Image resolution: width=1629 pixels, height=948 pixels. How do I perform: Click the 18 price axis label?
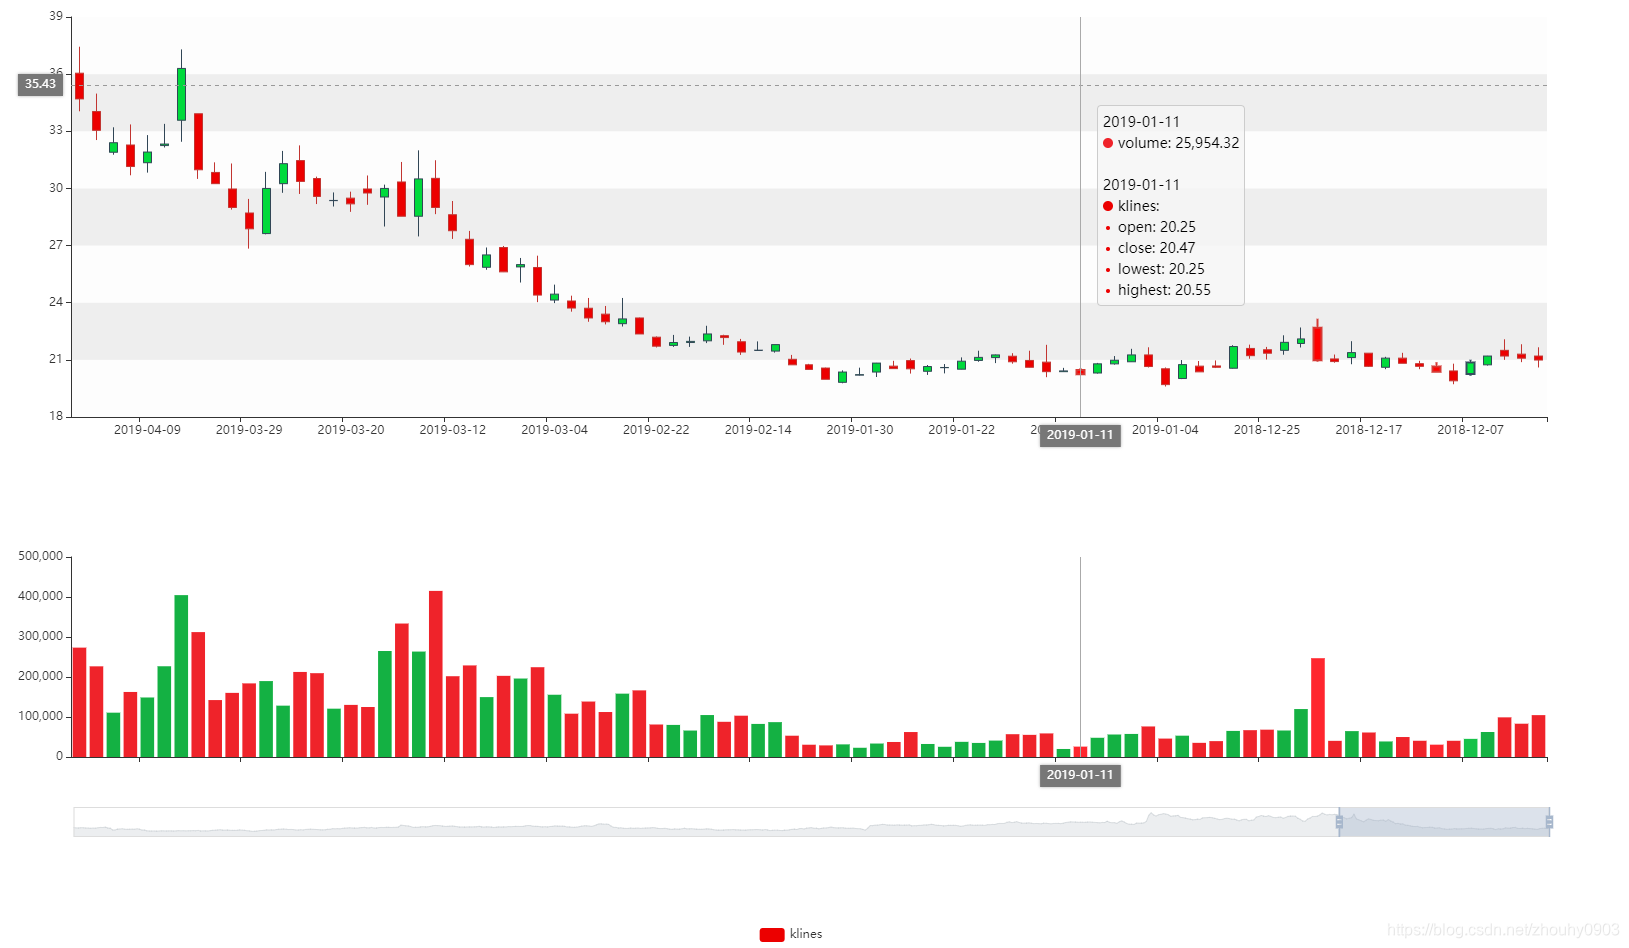[56, 416]
